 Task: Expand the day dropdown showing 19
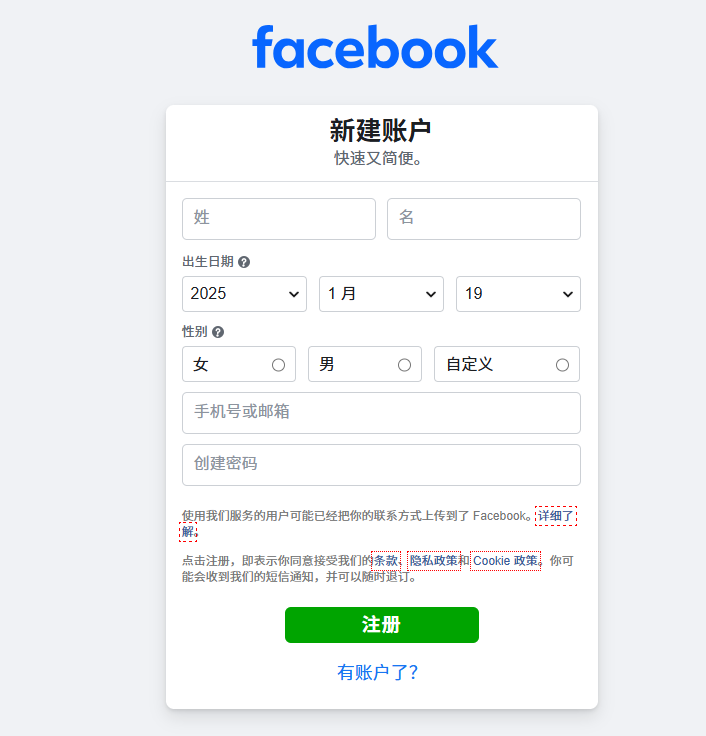(x=518, y=294)
